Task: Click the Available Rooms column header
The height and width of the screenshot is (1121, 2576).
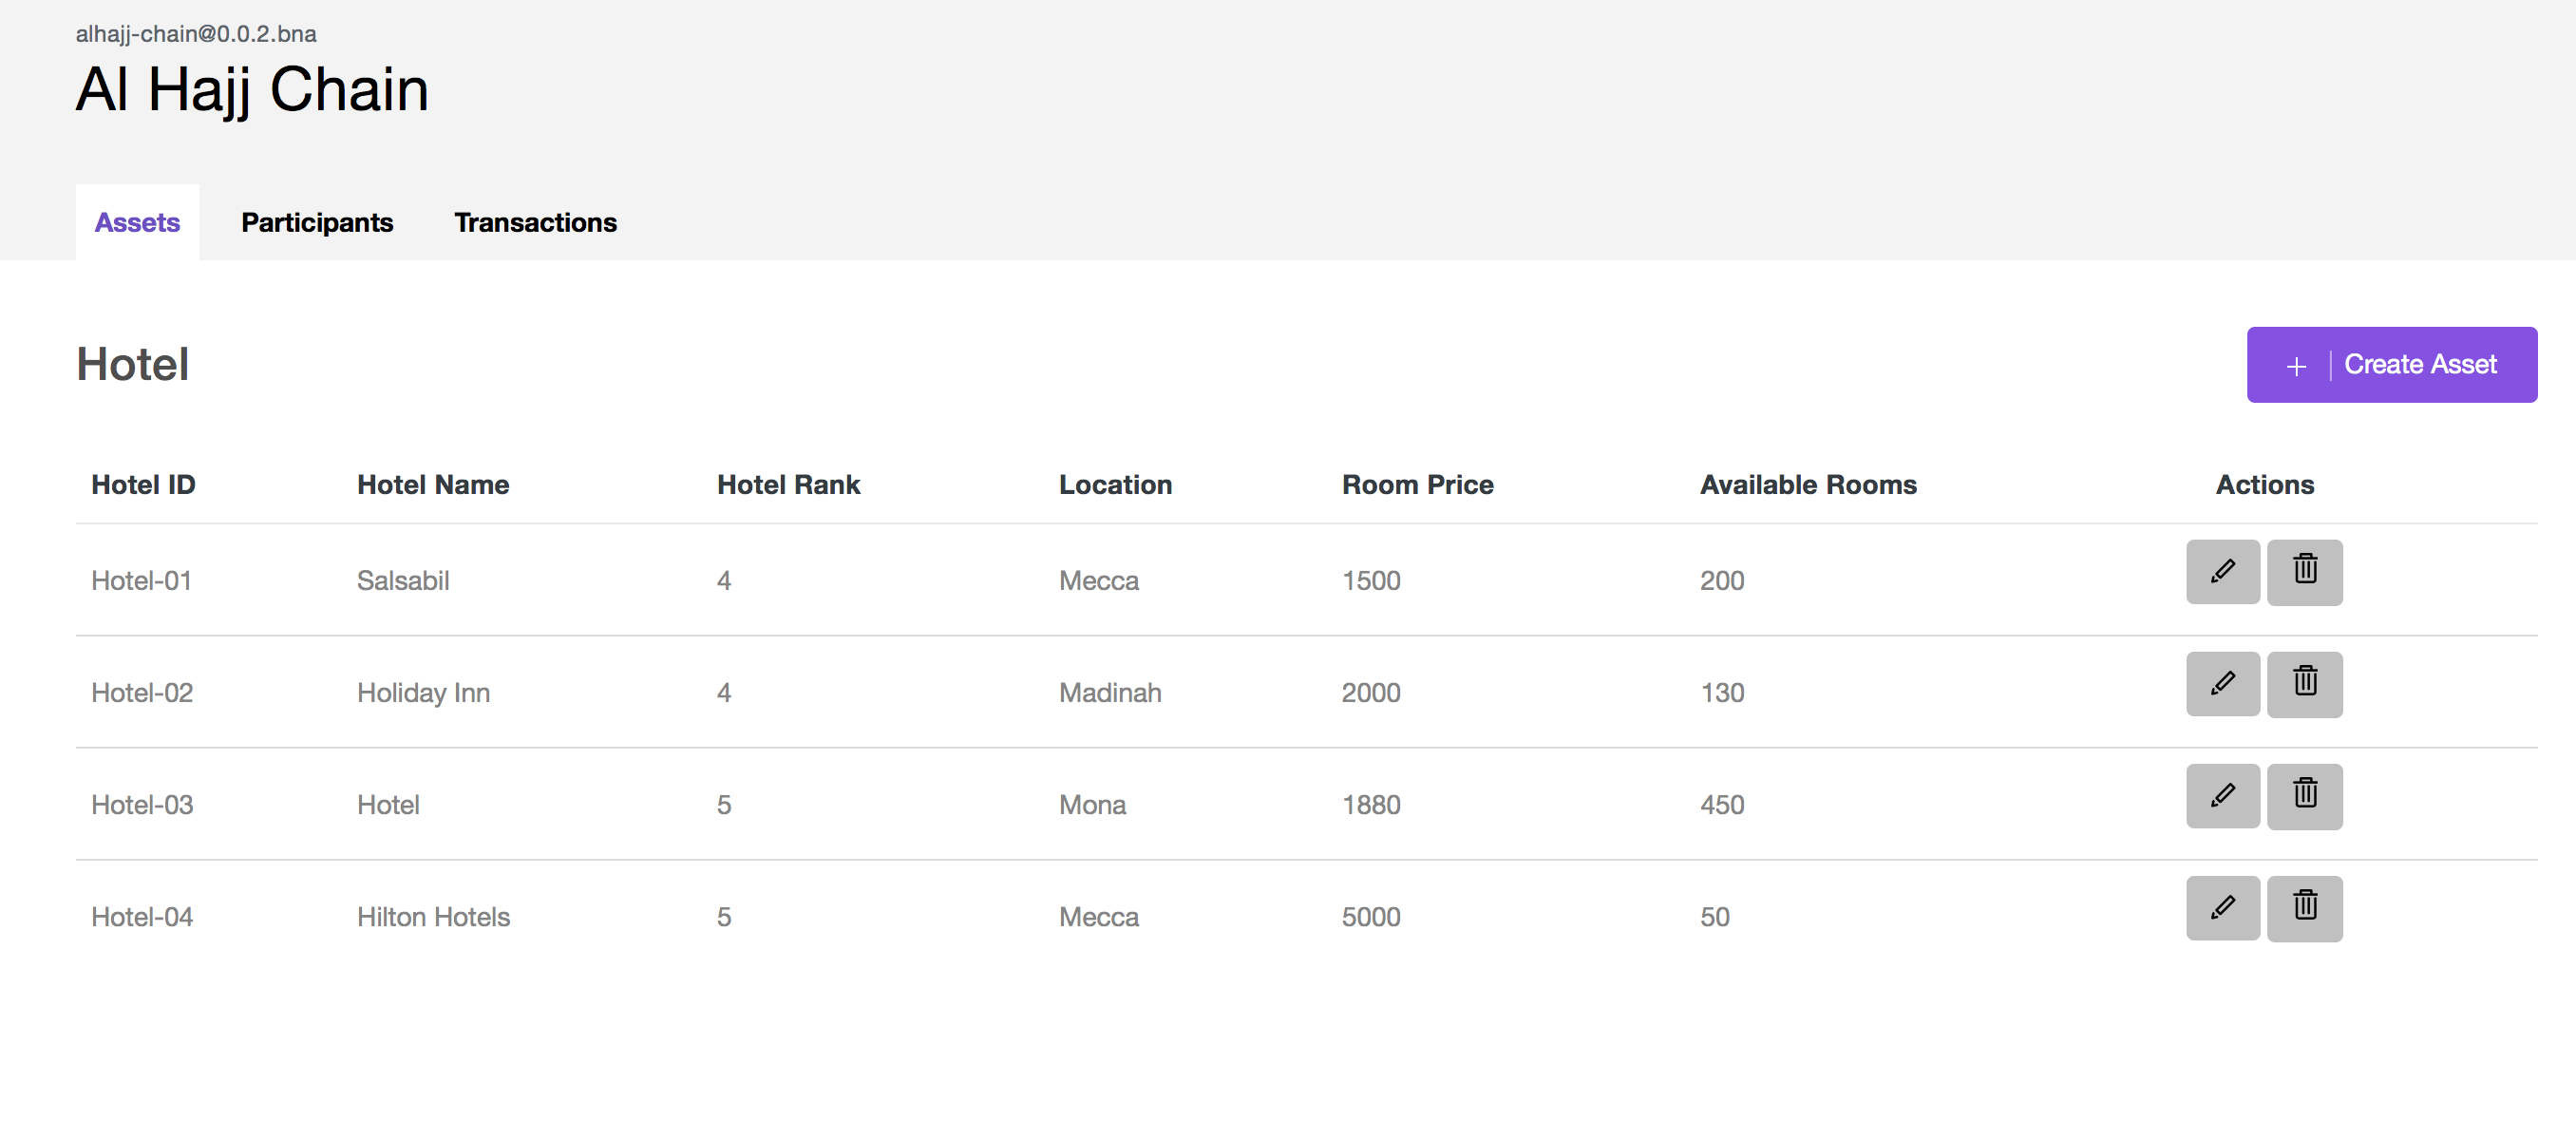Action: click(x=1807, y=484)
